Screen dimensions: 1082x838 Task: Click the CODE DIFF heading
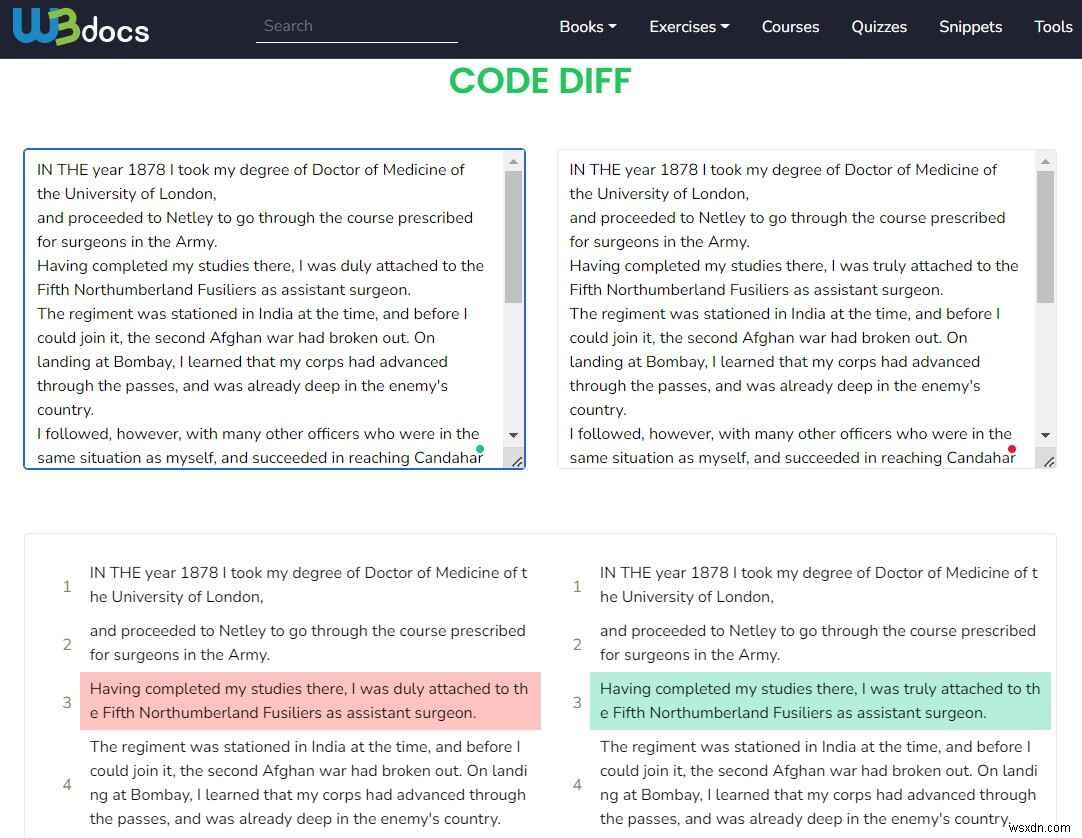pos(540,81)
